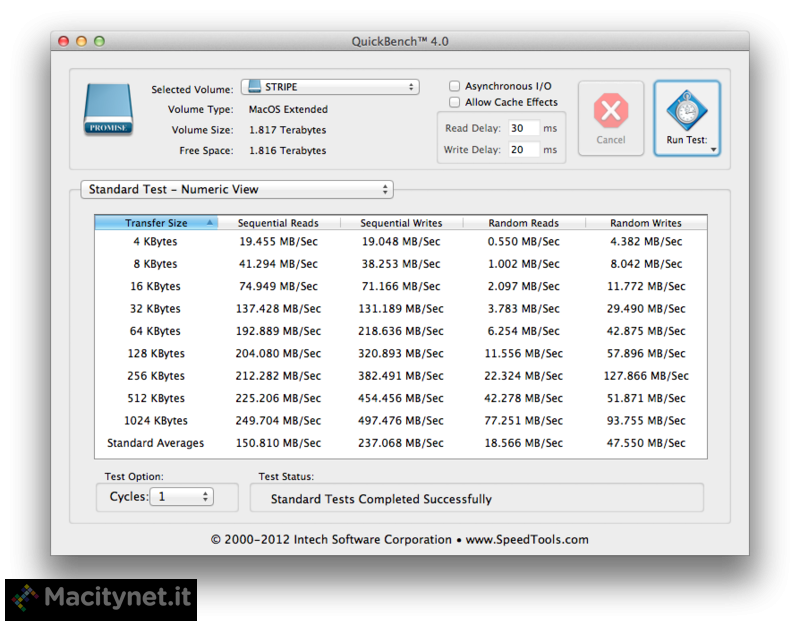This screenshot has height=626, width=800.
Task: Open the Standard Test – Numeric View dropdown
Action: pyautogui.click(x=237, y=189)
